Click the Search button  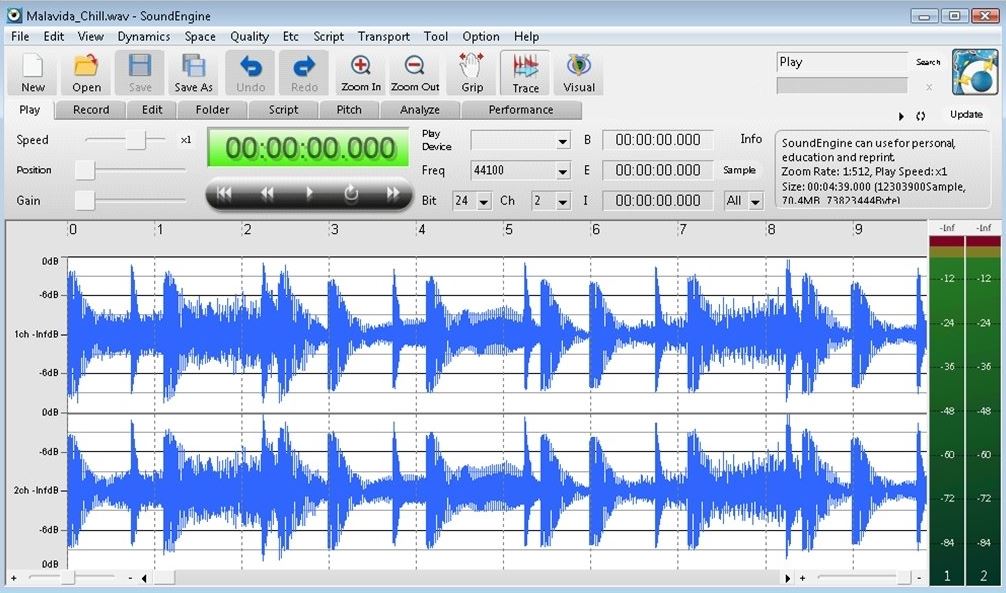click(928, 62)
